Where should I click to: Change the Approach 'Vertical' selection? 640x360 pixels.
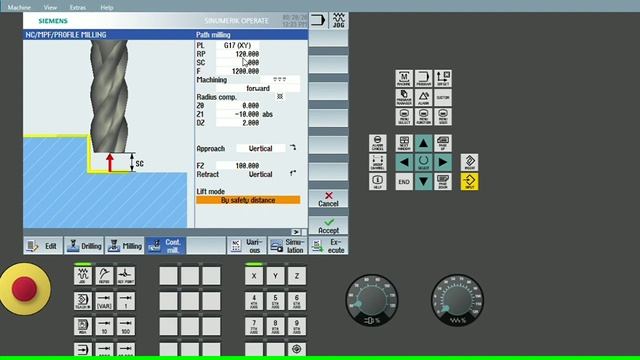click(x=261, y=149)
